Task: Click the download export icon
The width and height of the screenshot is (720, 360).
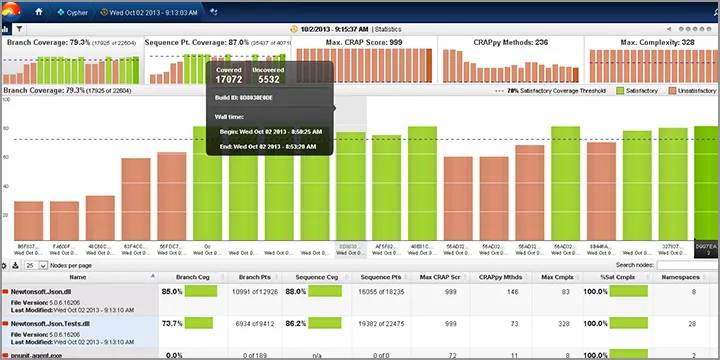Action: tap(15, 265)
